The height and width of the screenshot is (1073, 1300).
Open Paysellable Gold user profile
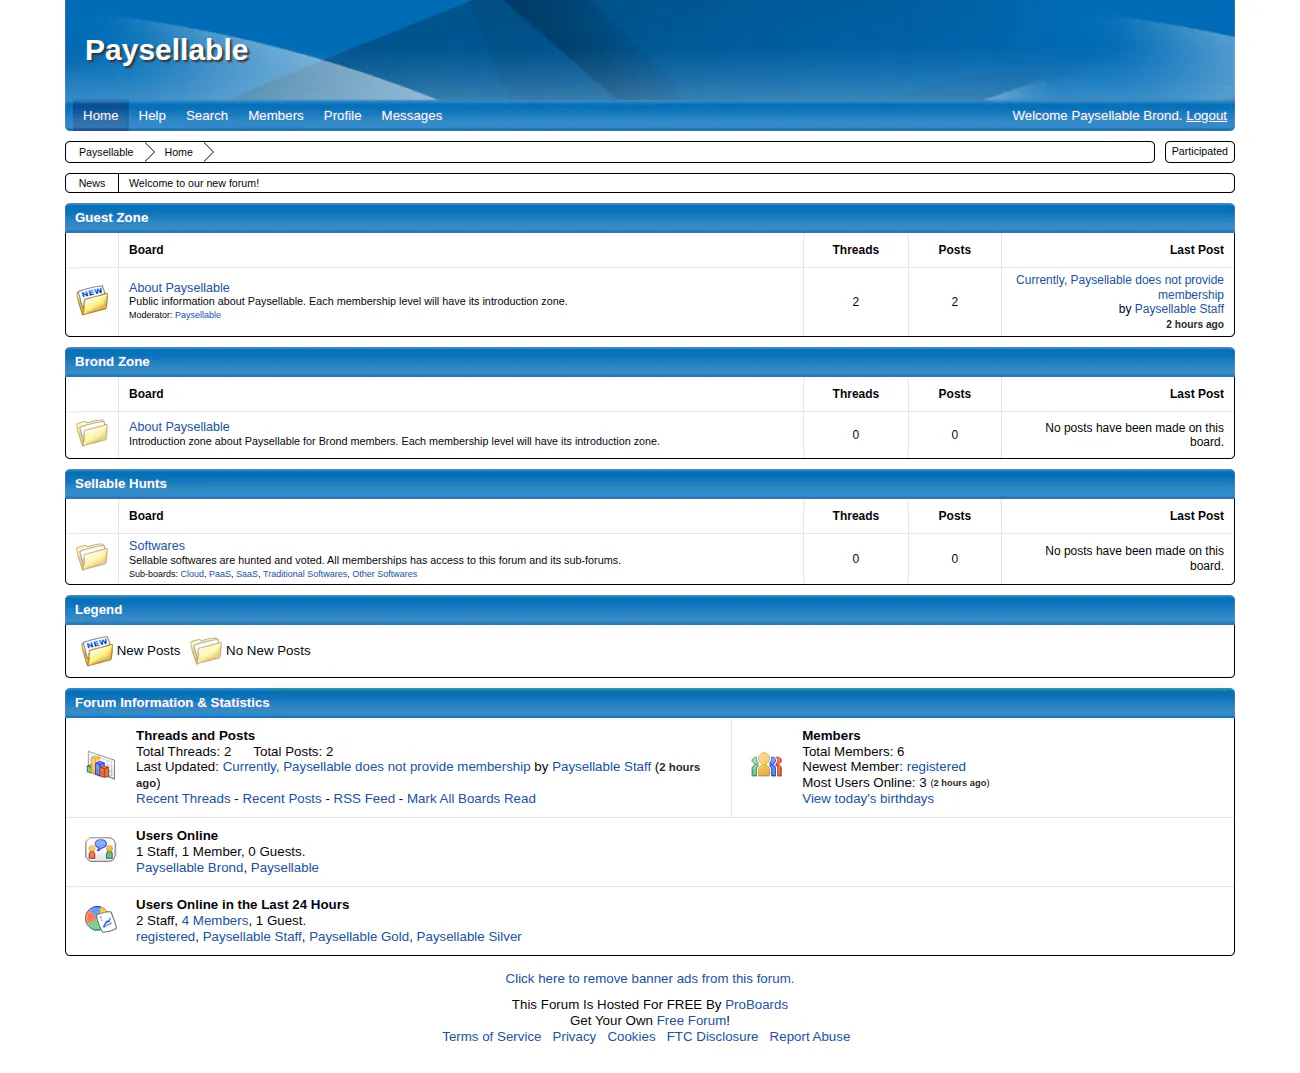click(x=359, y=937)
